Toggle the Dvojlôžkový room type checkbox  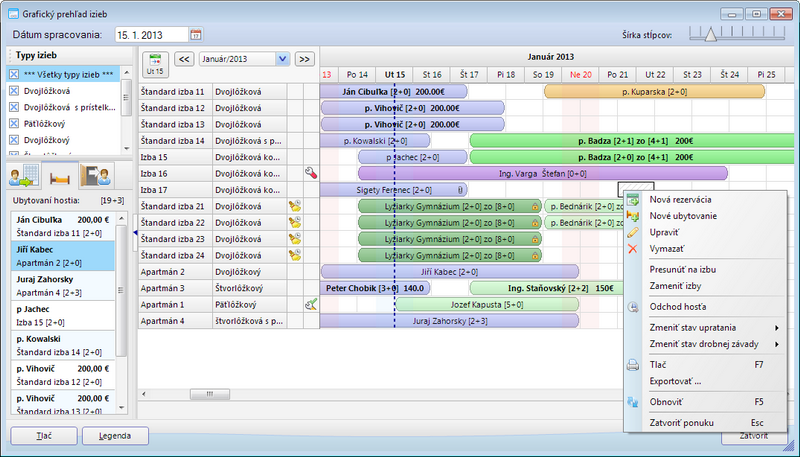point(14,140)
